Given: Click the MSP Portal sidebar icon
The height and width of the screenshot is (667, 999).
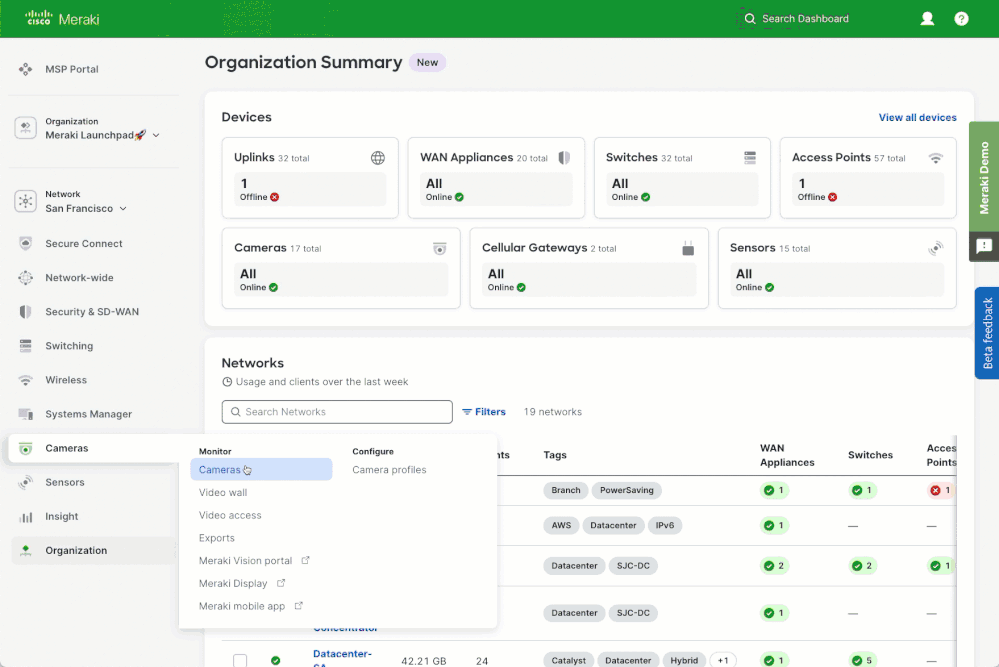Looking at the screenshot, I should (x=25, y=69).
